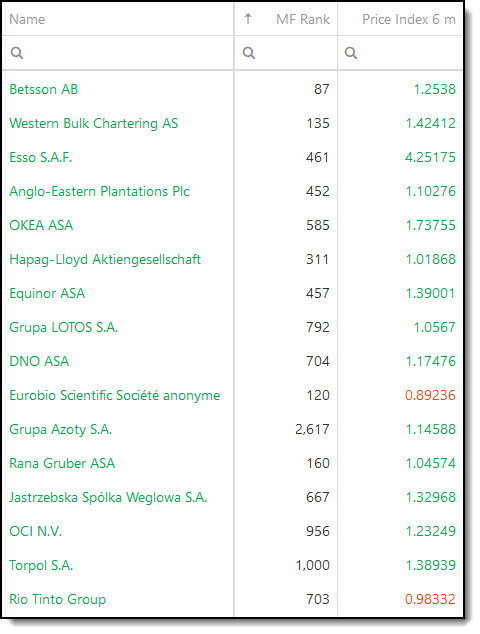
Task: Open Hapag-Lloyd Aktiengesellschaft link
Action: (105, 259)
